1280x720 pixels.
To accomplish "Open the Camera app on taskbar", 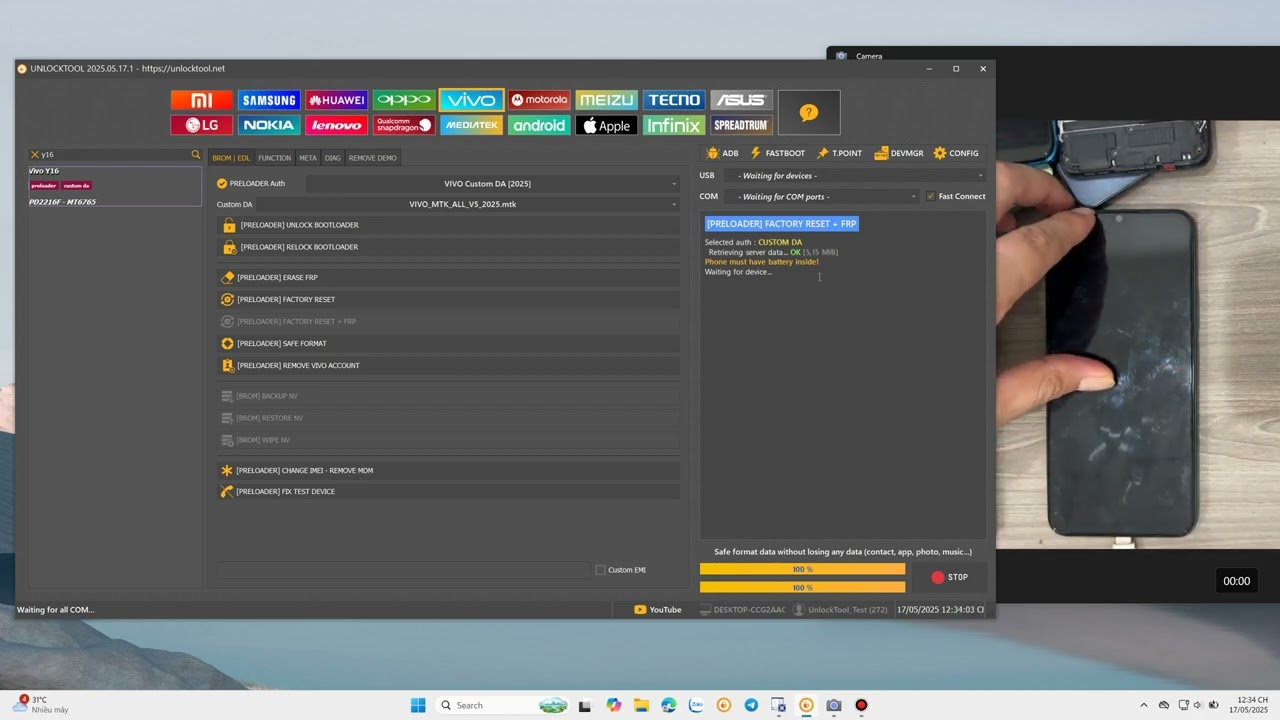I will 834,705.
